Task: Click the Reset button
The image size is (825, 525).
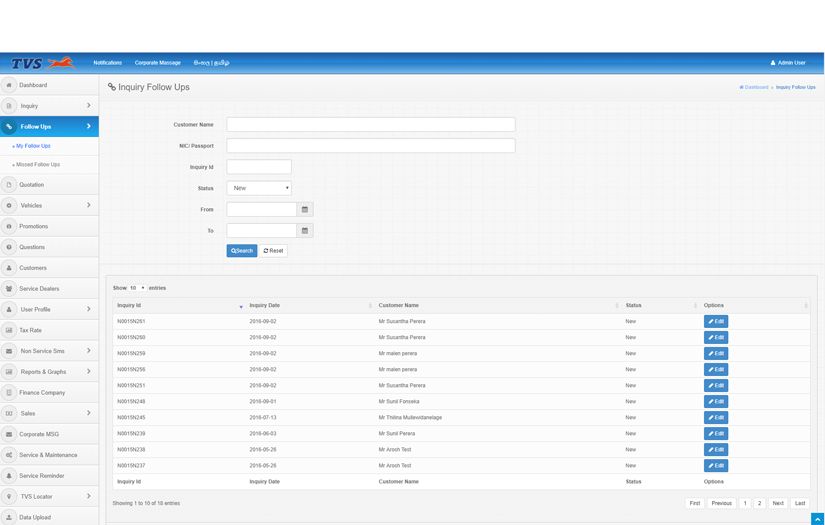Action: point(273,251)
